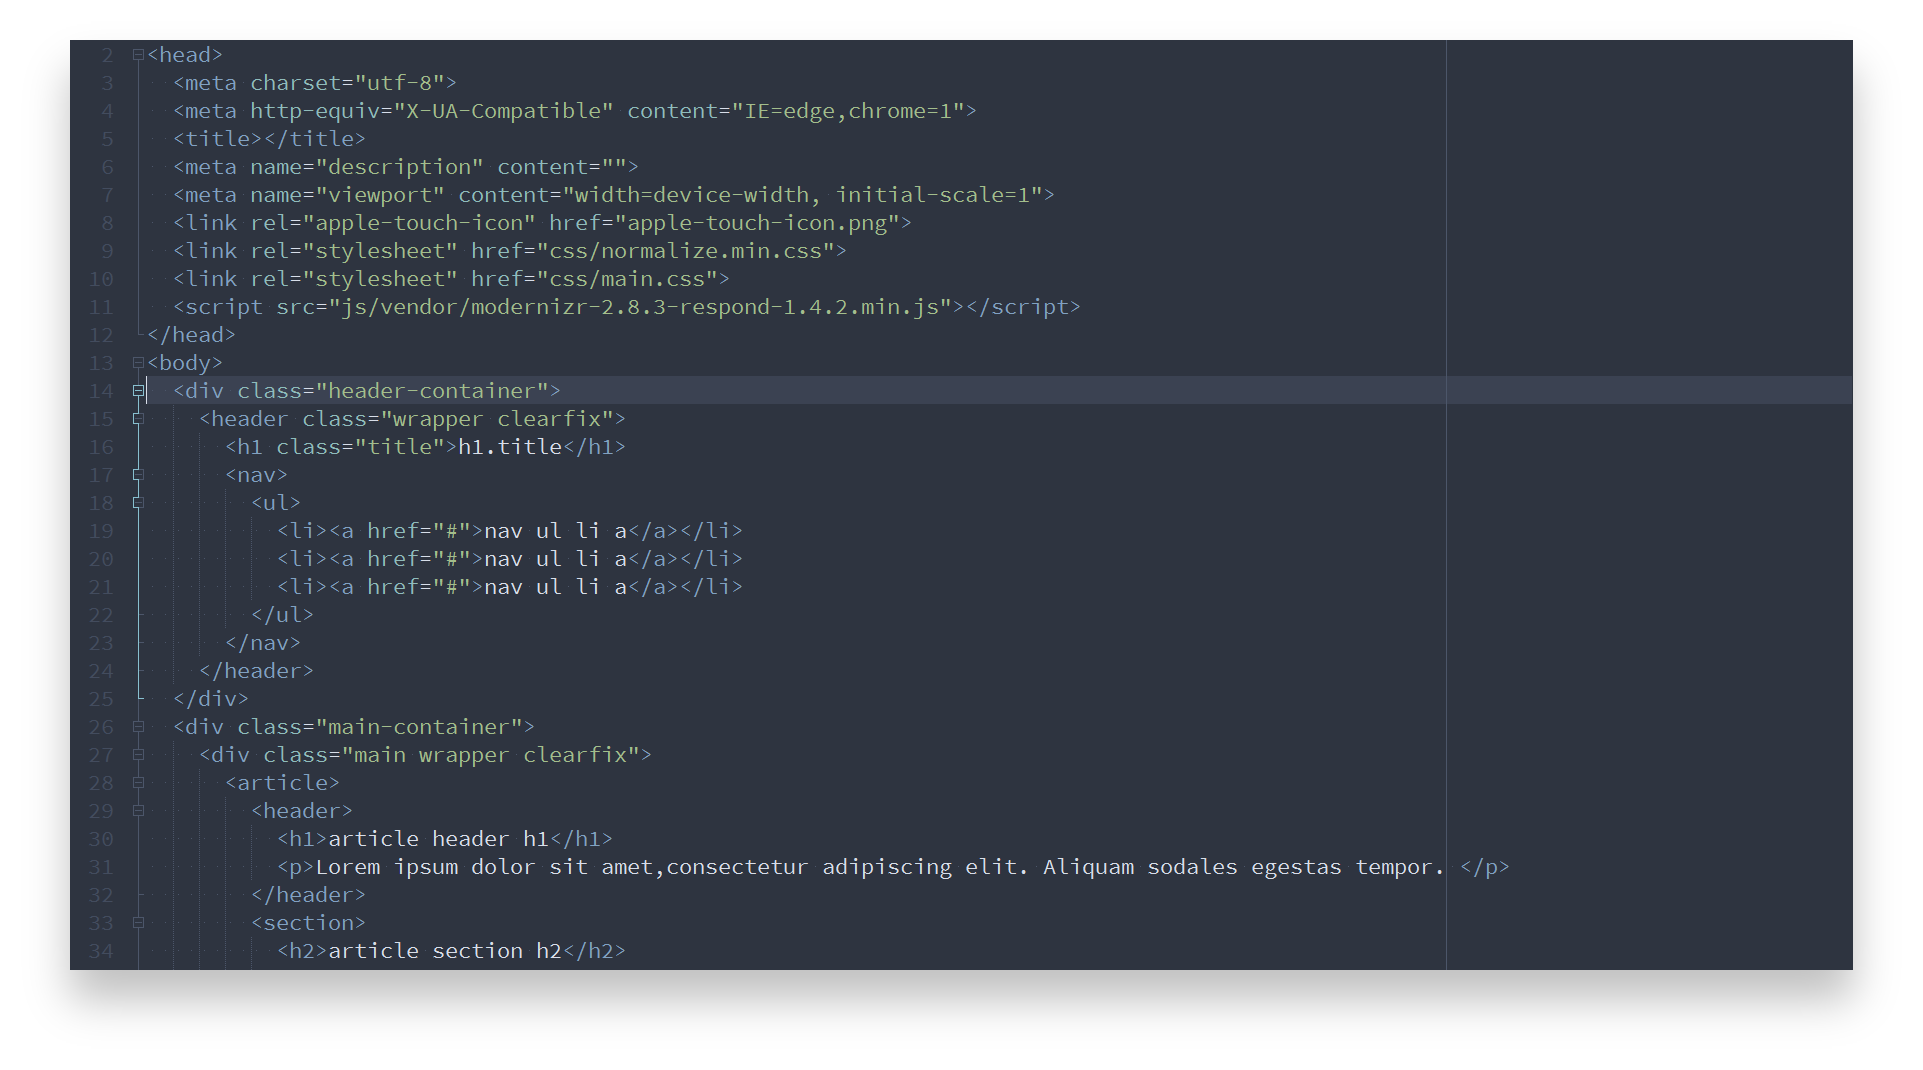
Task: Collapse the main wrapper clearfix div fold, line 27
Action: [138, 755]
